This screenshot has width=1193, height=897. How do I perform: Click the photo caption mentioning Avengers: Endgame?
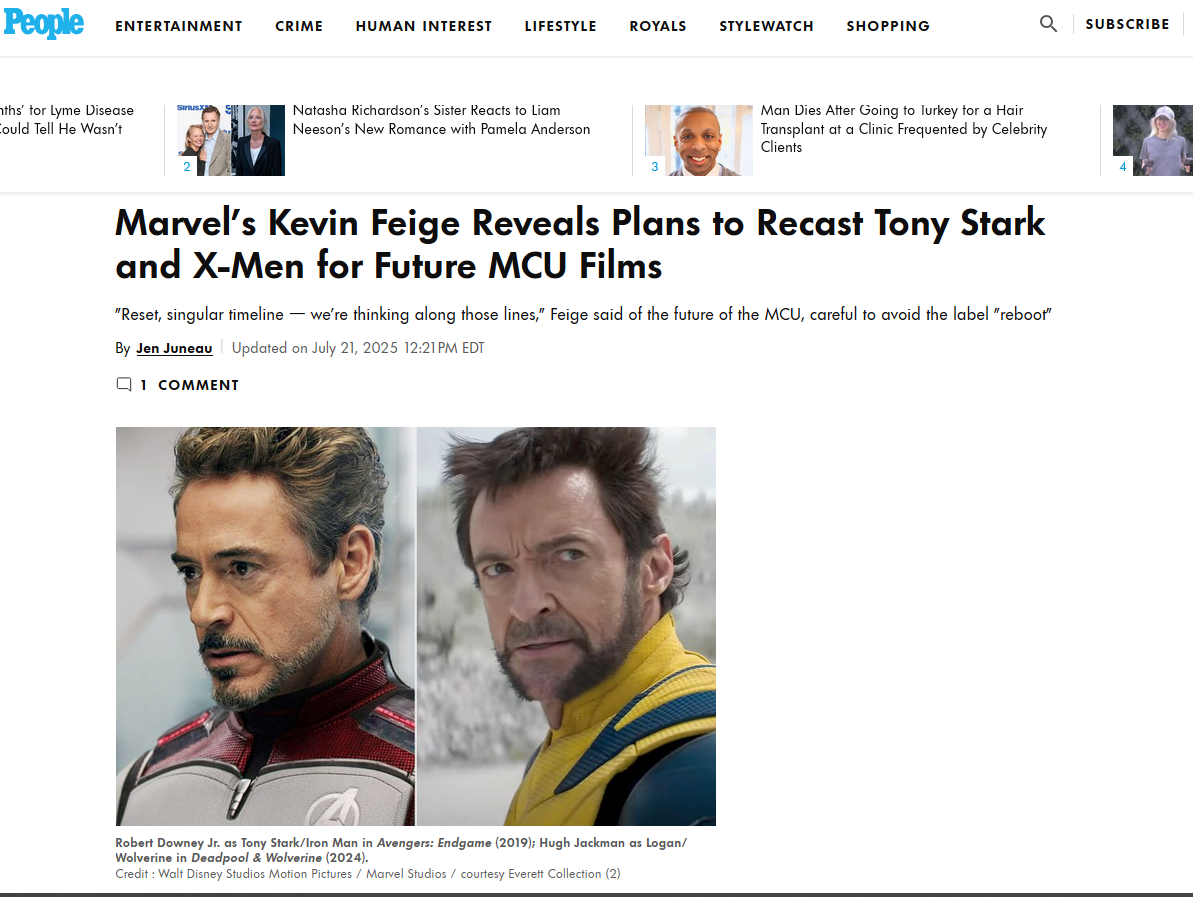click(x=401, y=850)
